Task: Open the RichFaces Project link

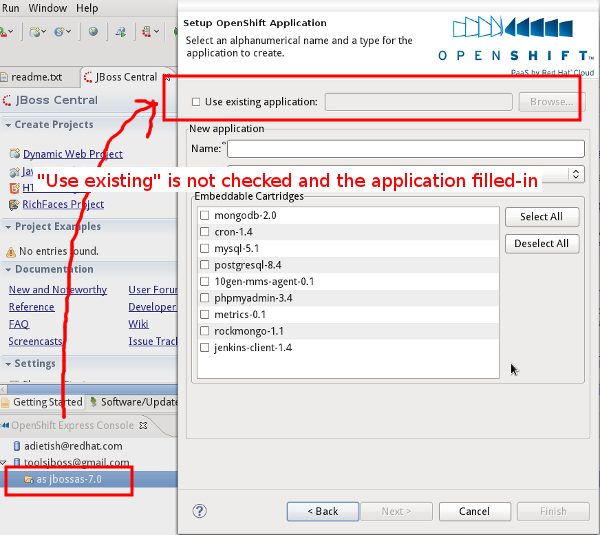Action: 63,204
